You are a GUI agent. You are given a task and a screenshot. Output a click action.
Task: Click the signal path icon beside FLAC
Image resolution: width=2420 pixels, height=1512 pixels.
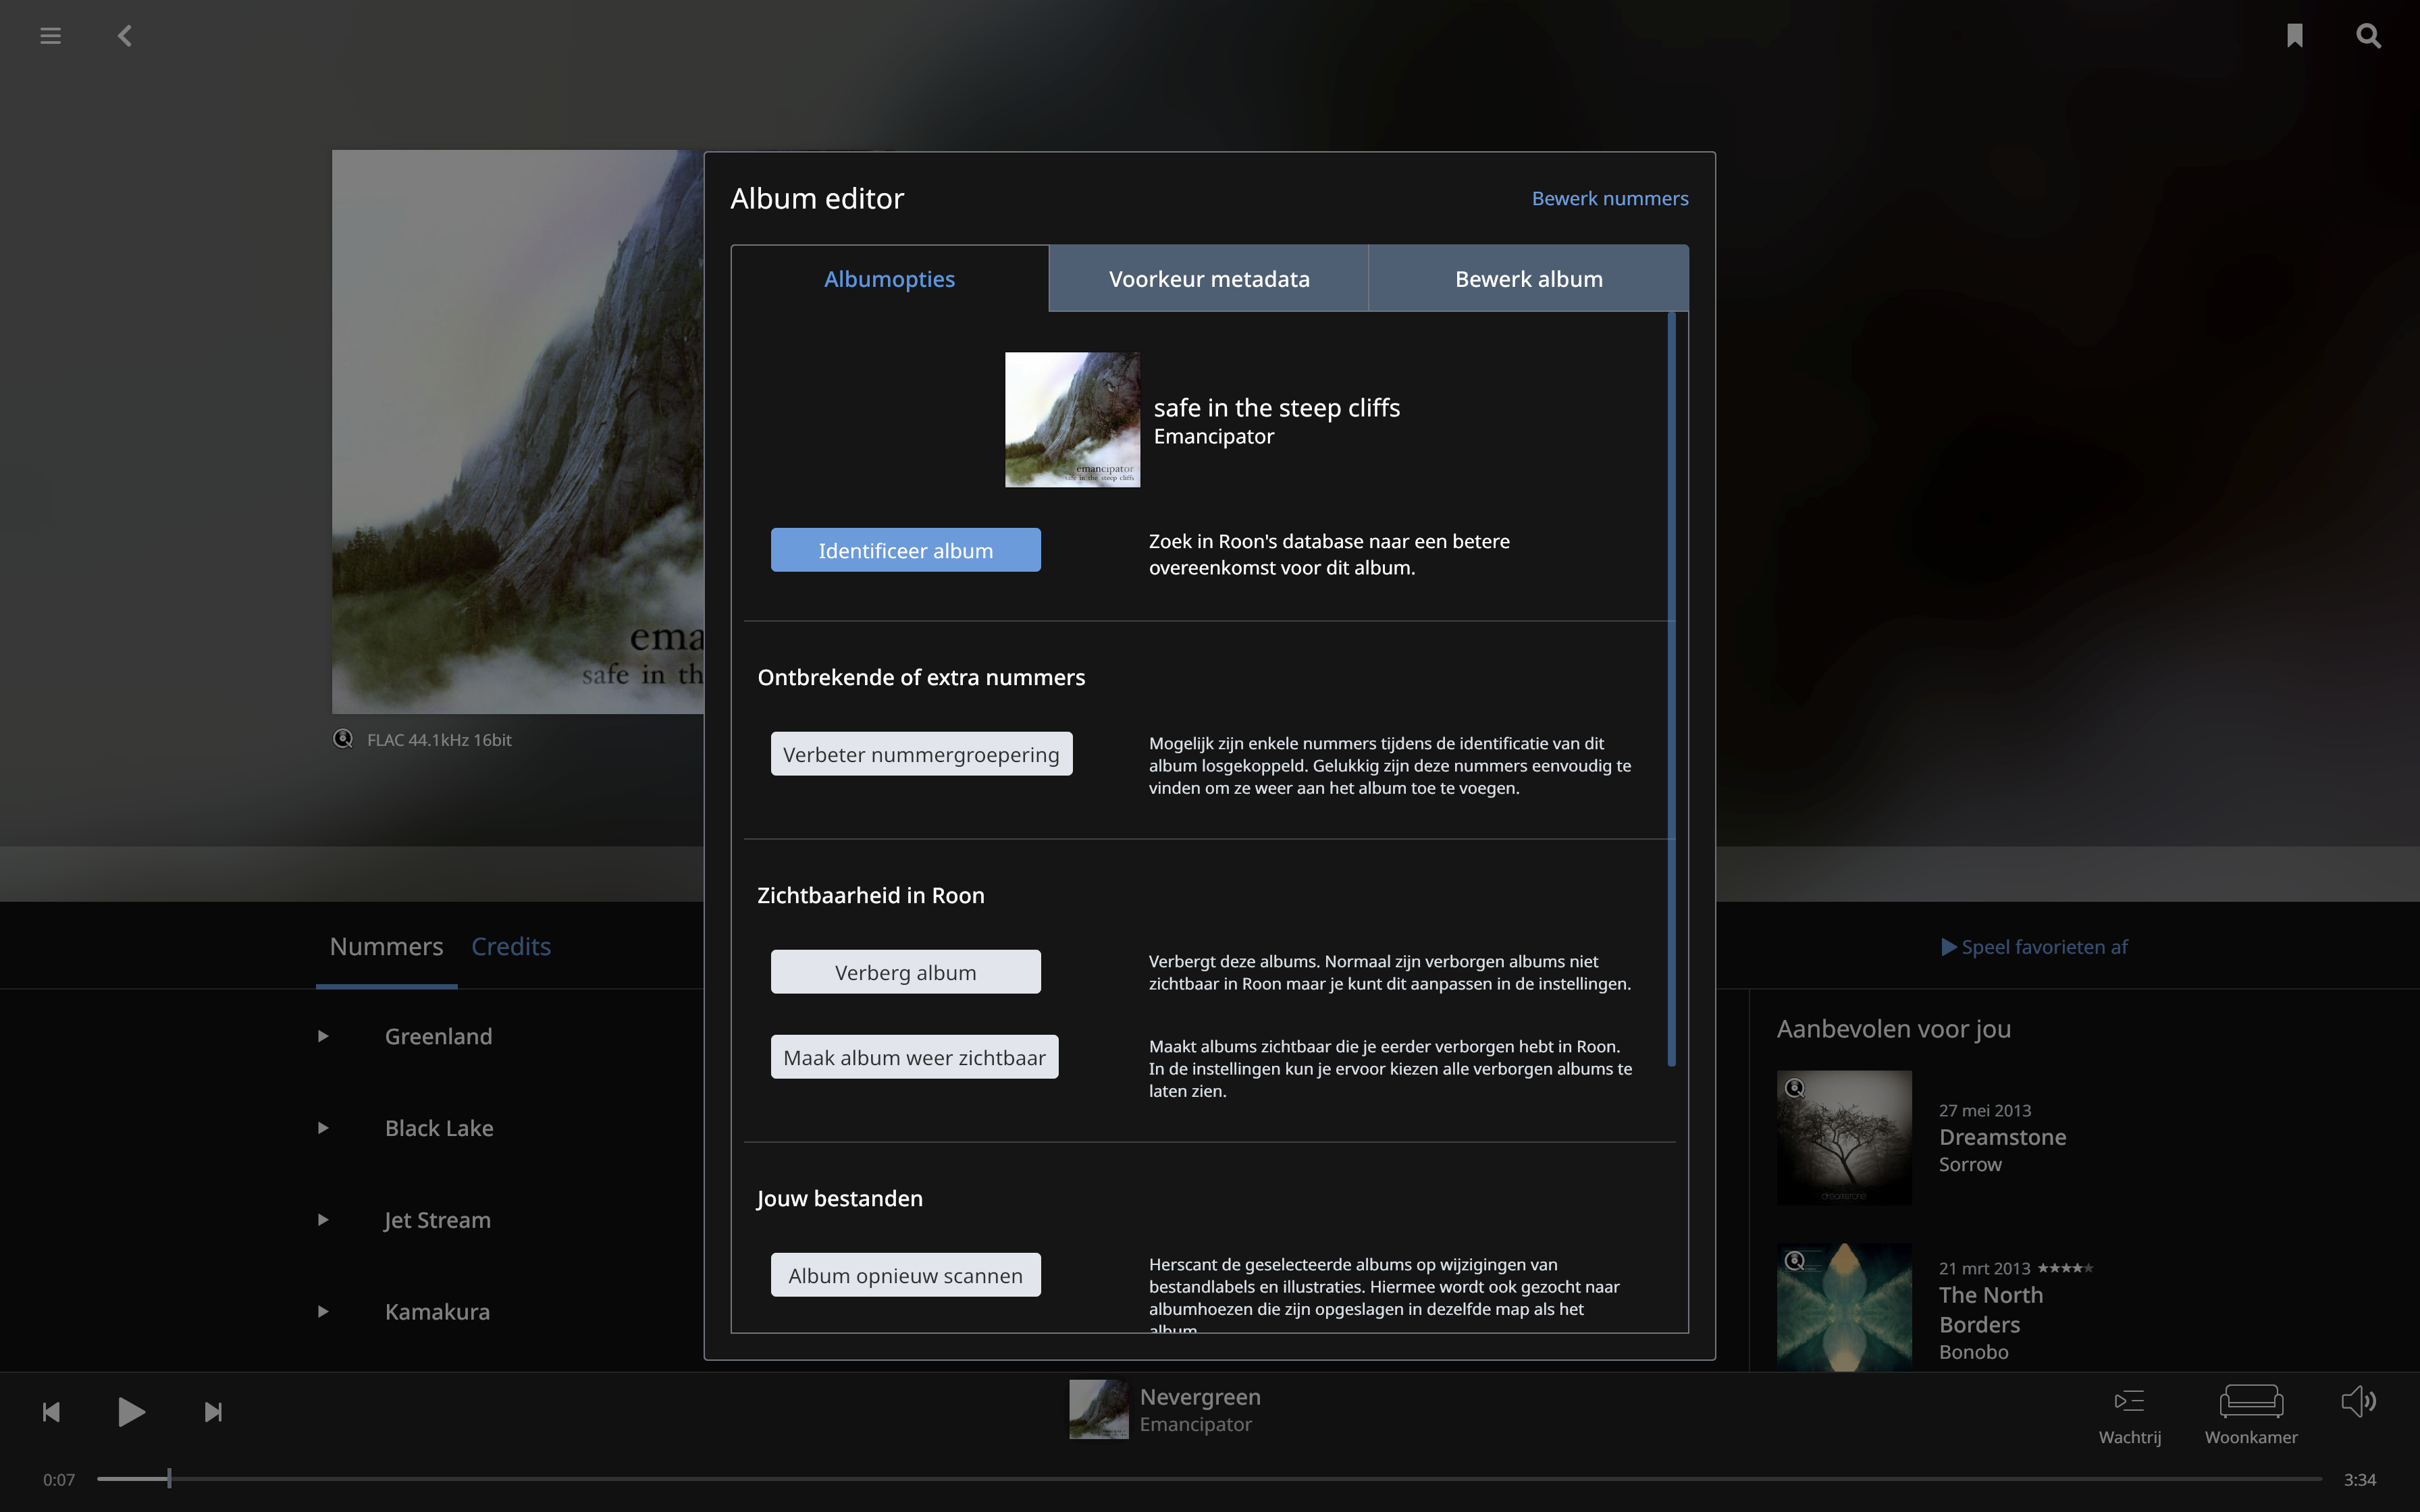[343, 739]
